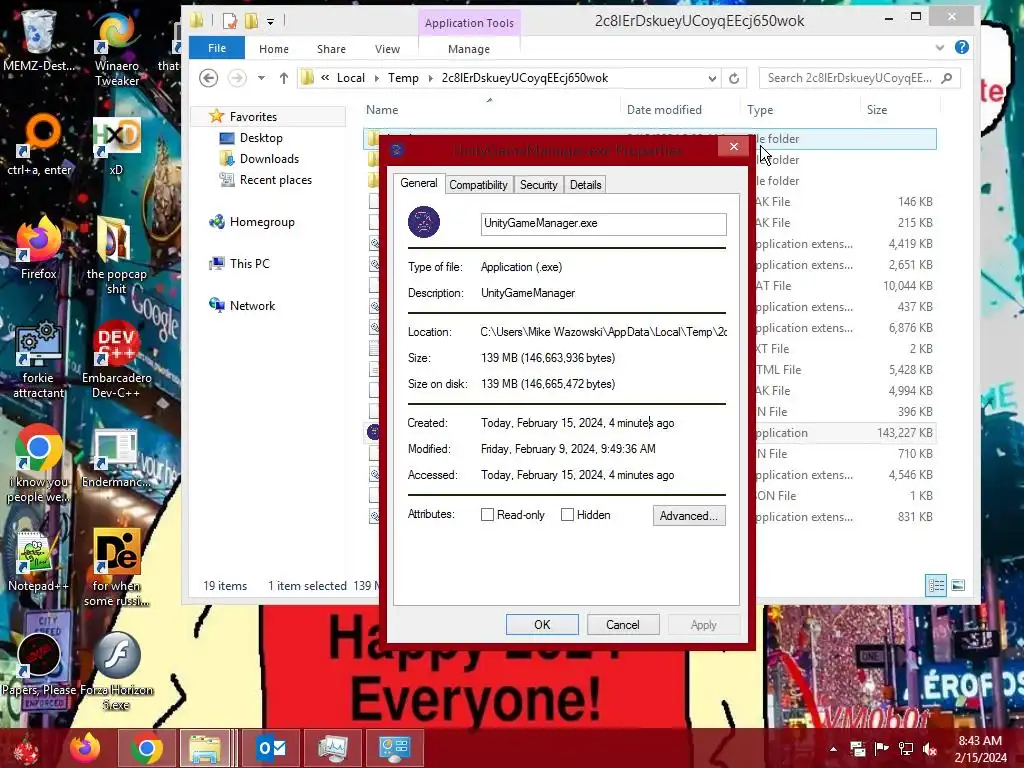Switch to the Details tab
Screen dimensions: 1024x768
click(585, 185)
